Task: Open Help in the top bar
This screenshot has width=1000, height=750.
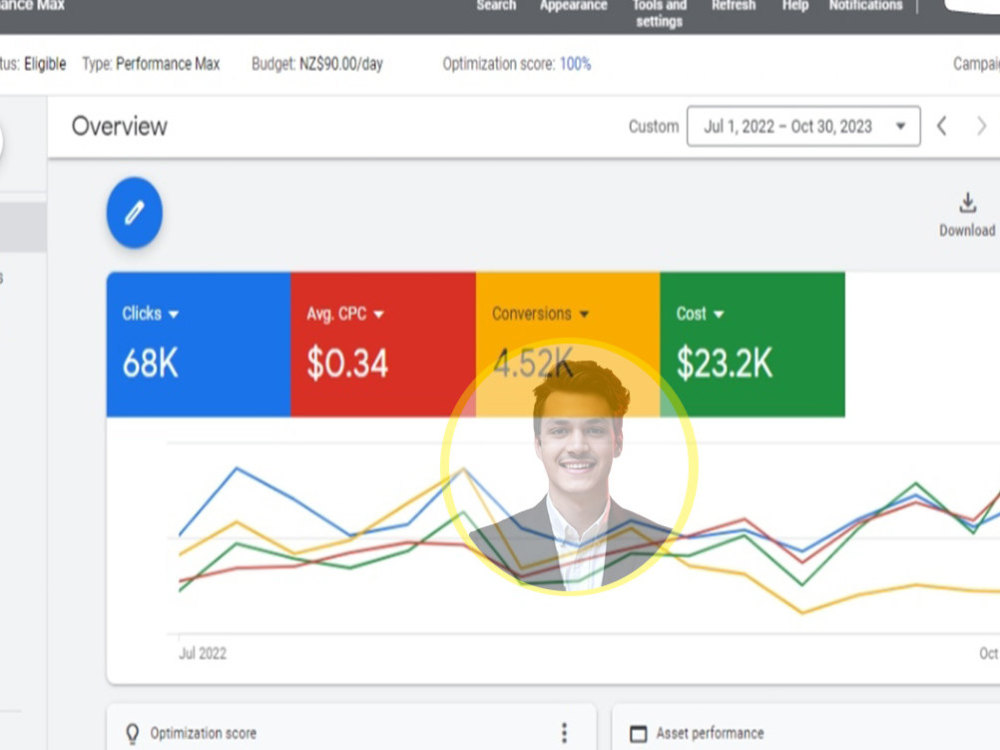Action: [x=795, y=6]
